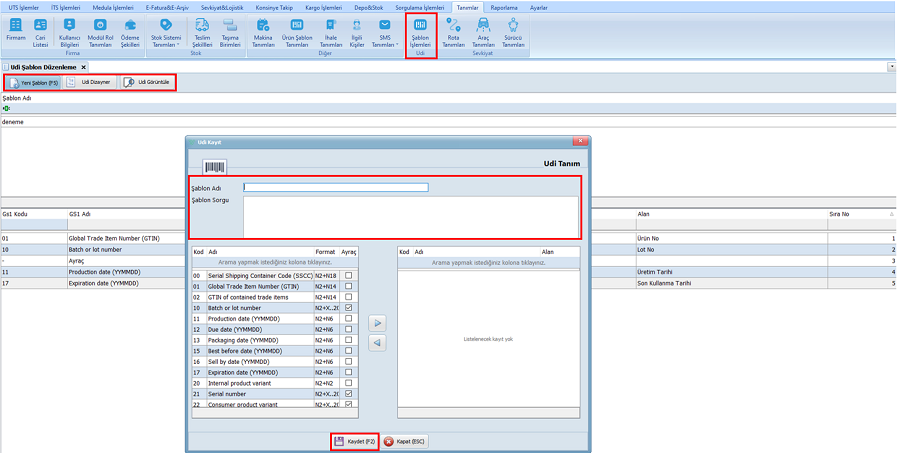Image resolution: width=900 pixels, height=453 pixels.
Task: Click into the Şablon Adı text field
Action: (335, 187)
